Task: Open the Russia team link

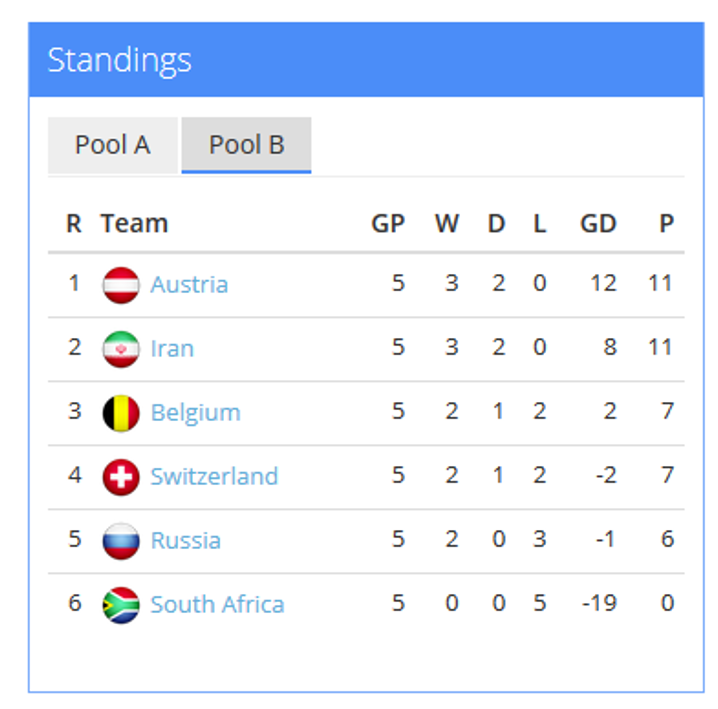Action: tap(185, 540)
